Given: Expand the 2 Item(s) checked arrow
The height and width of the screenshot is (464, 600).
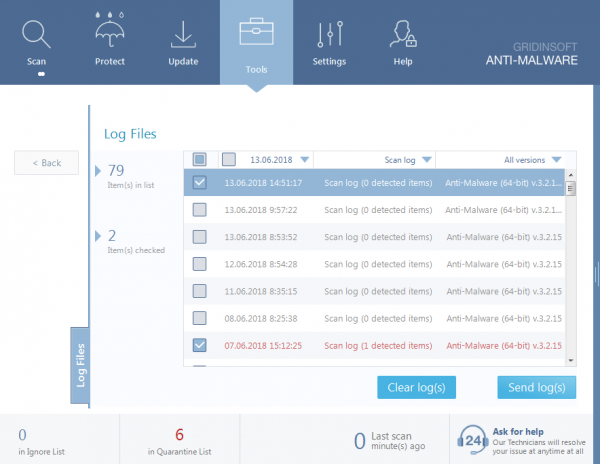Looking at the screenshot, I should (x=98, y=236).
